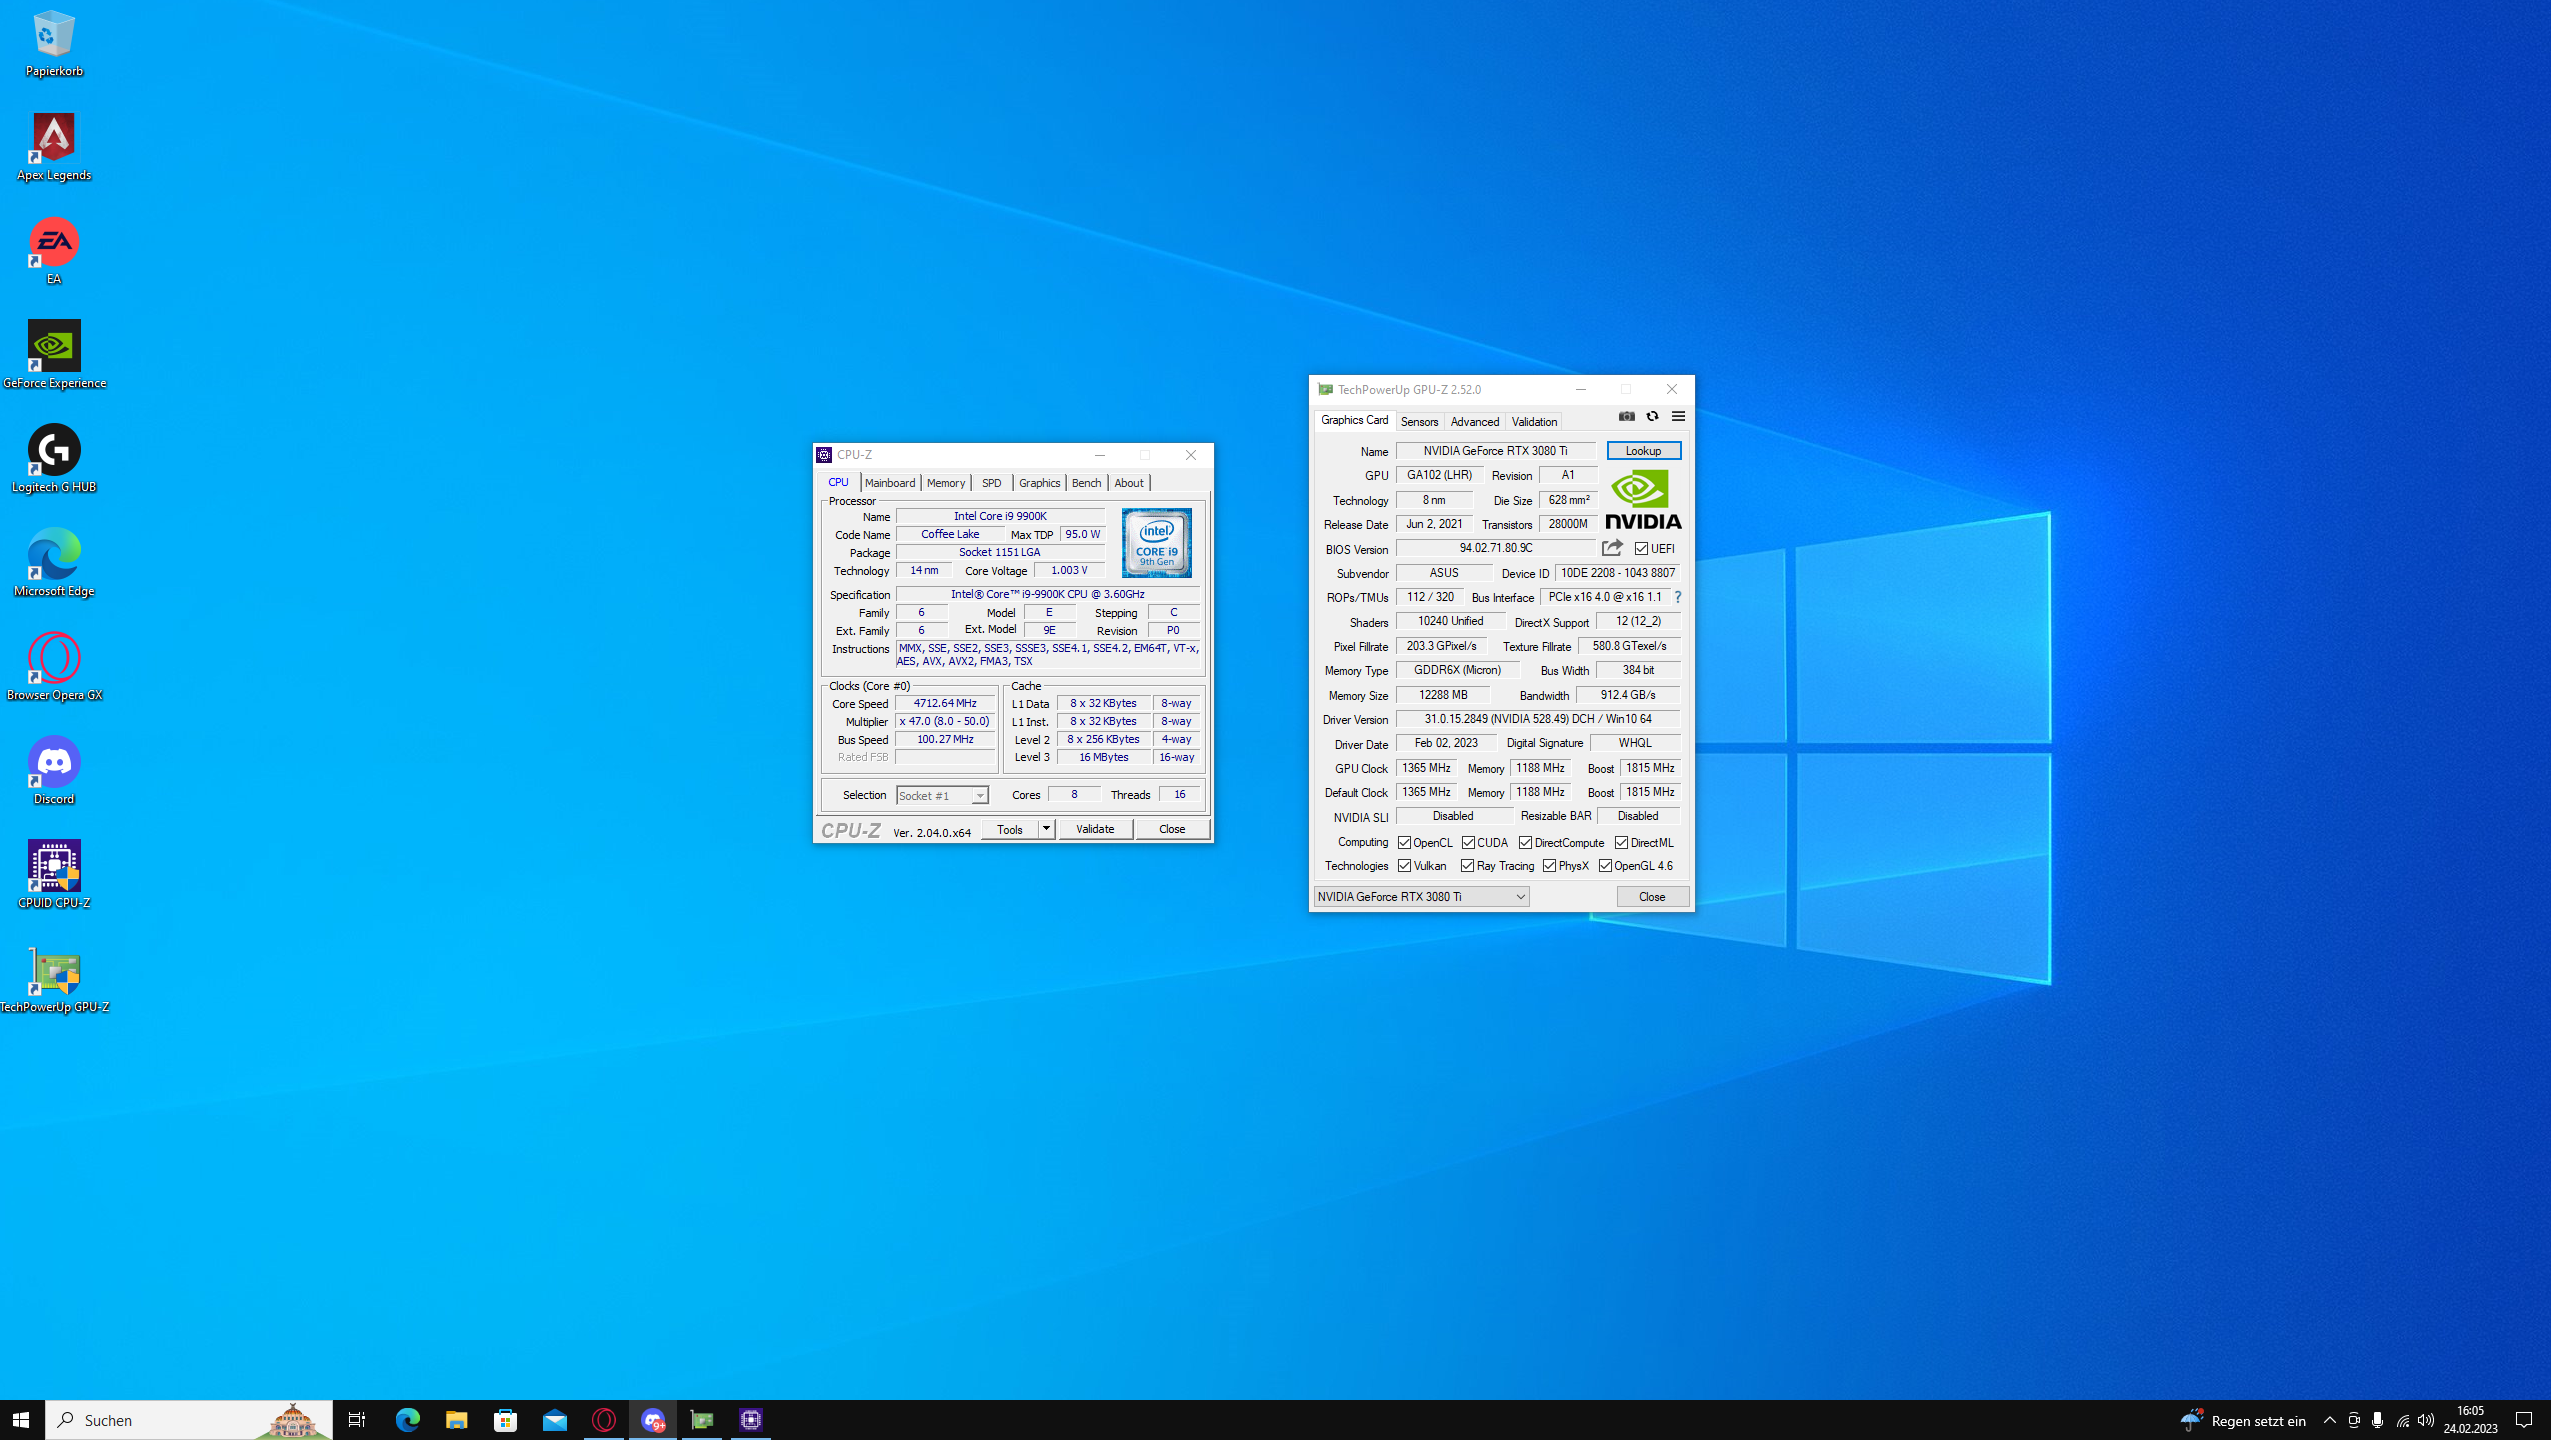
Task: Expand the Tools dropdown arrow in CPU-Z
Action: pyautogui.click(x=1045, y=829)
